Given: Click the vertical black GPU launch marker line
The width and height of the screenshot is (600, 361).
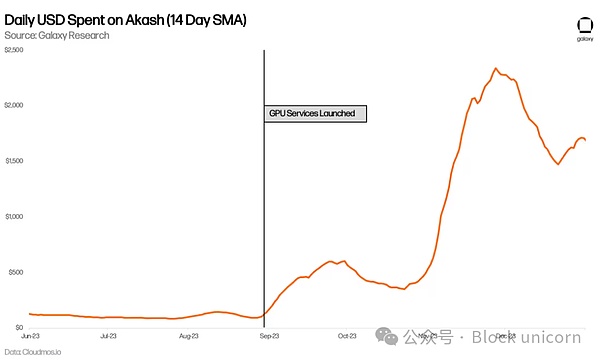Looking at the screenshot, I should click(x=264, y=188).
